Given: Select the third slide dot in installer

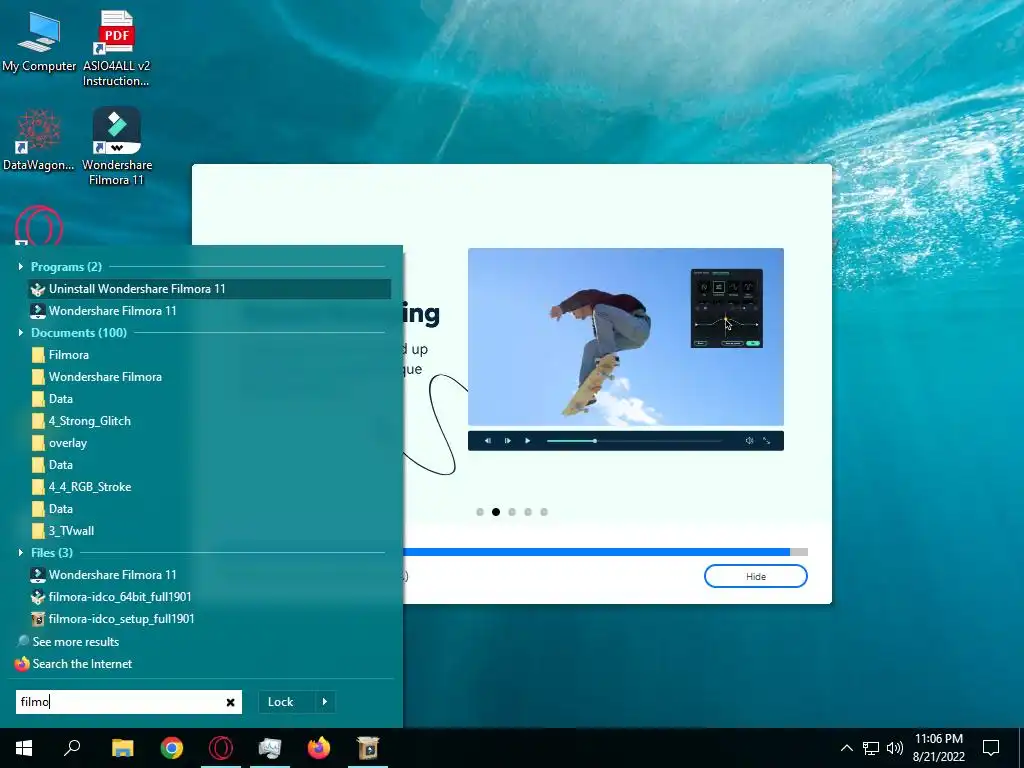Looking at the screenshot, I should (512, 512).
